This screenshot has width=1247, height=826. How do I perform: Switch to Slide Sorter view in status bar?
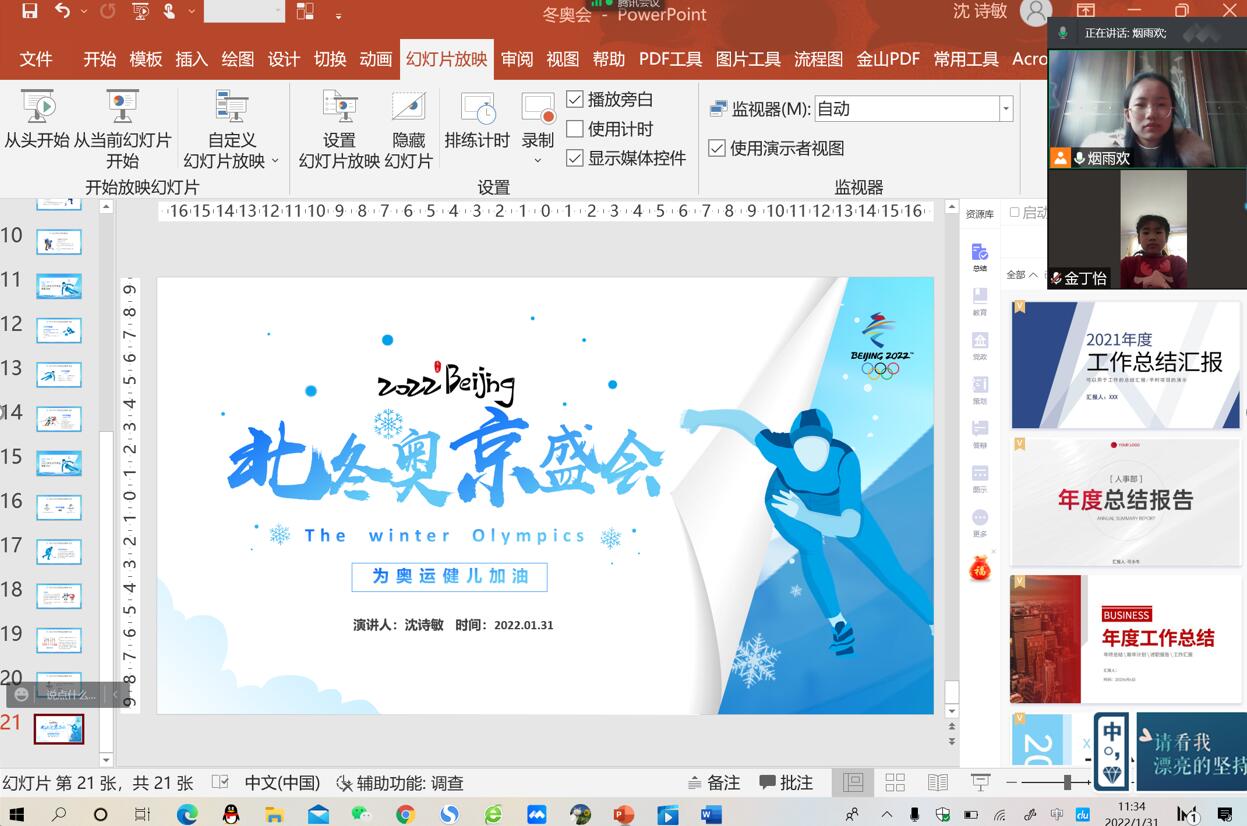click(895, 783)
